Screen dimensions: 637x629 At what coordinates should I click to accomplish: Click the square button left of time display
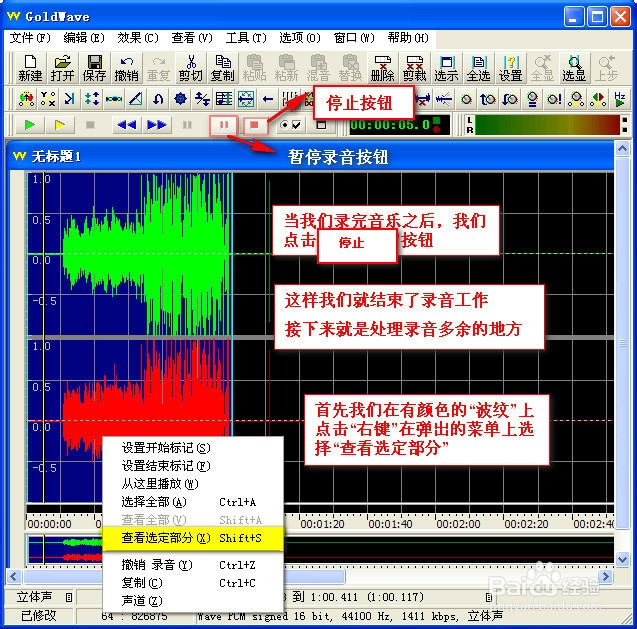(x=321, y=125)
